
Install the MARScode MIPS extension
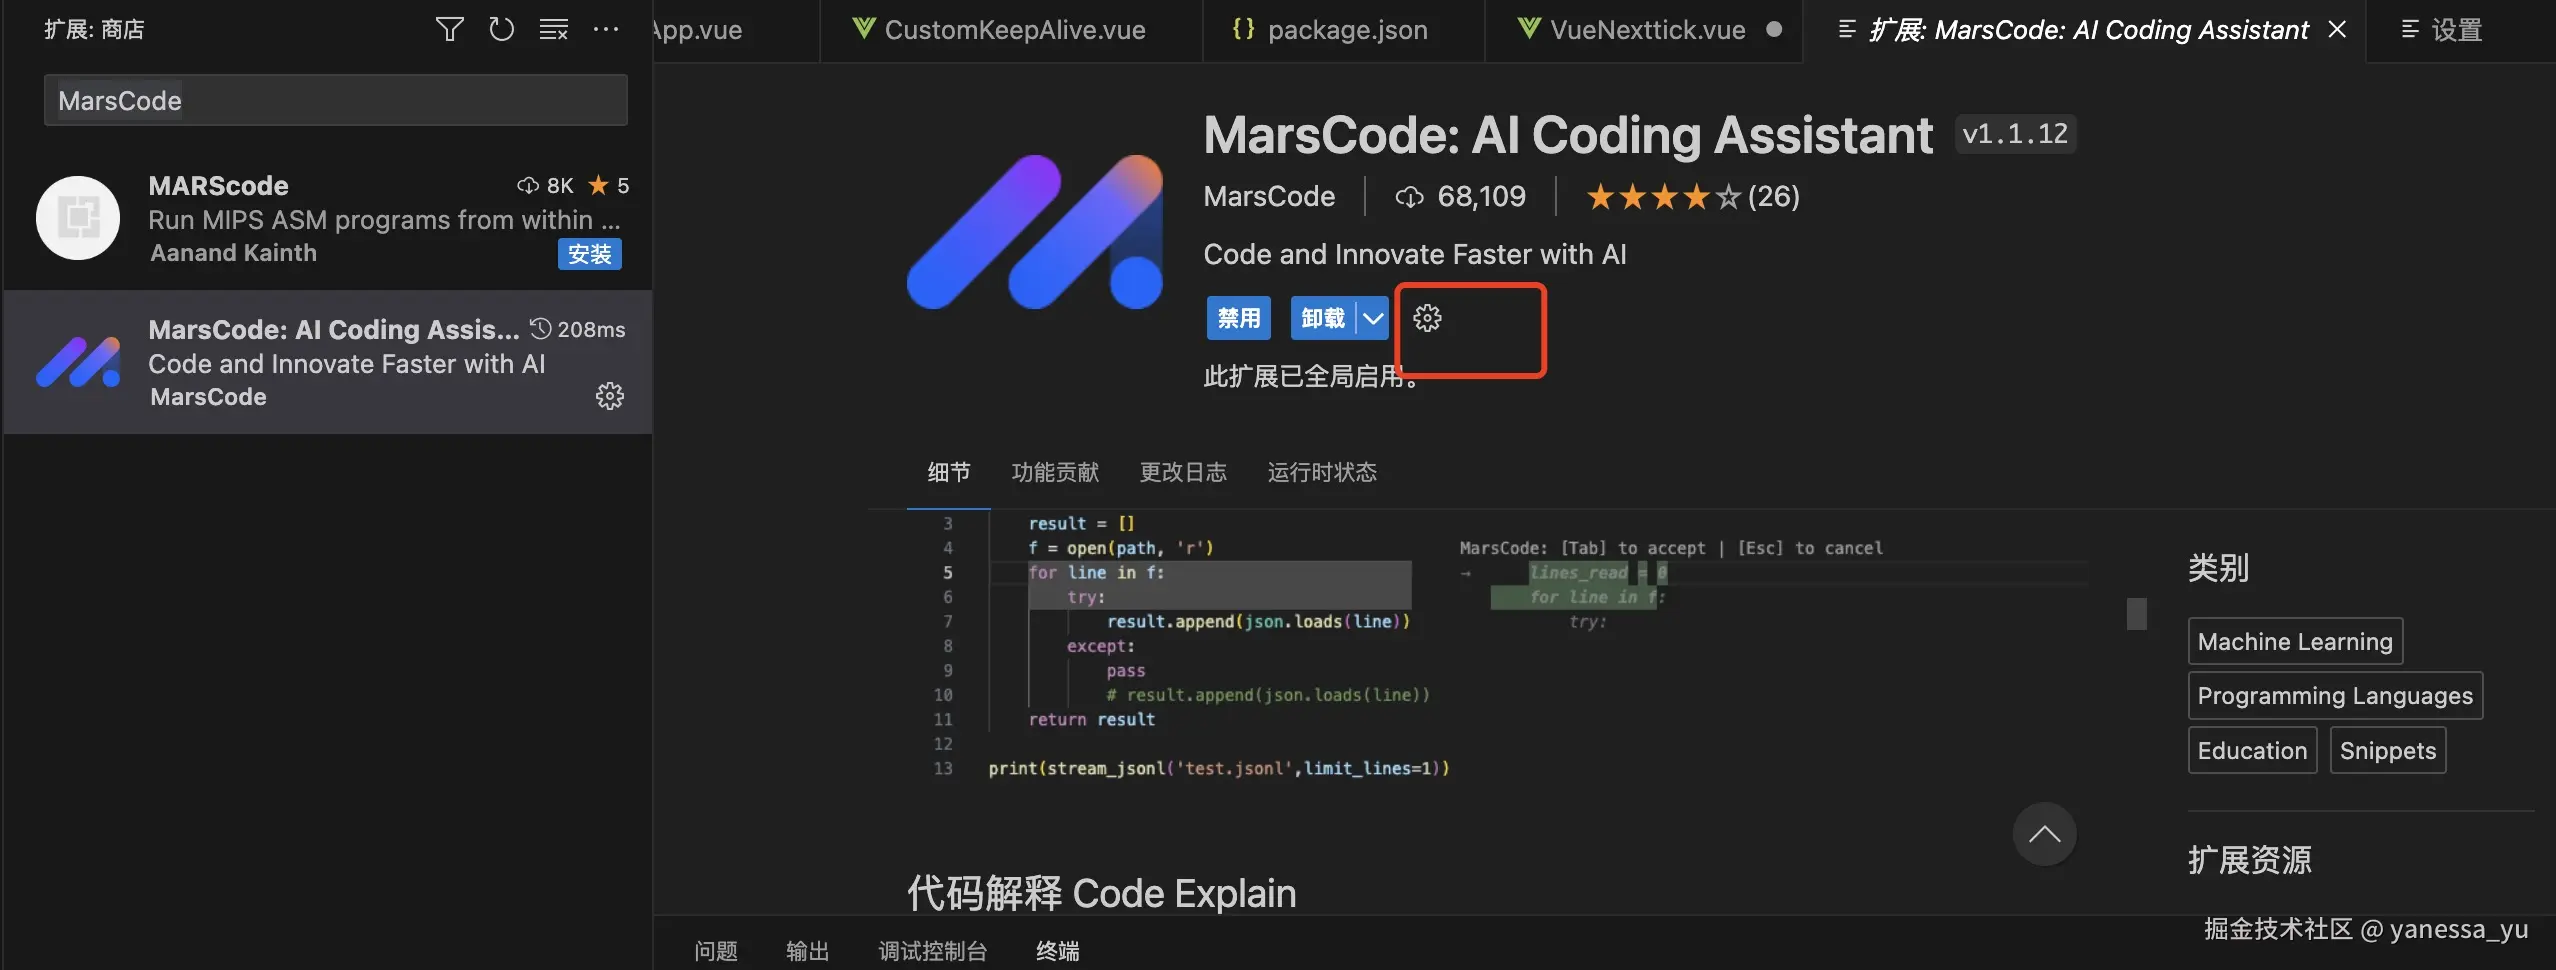point(589,254)
